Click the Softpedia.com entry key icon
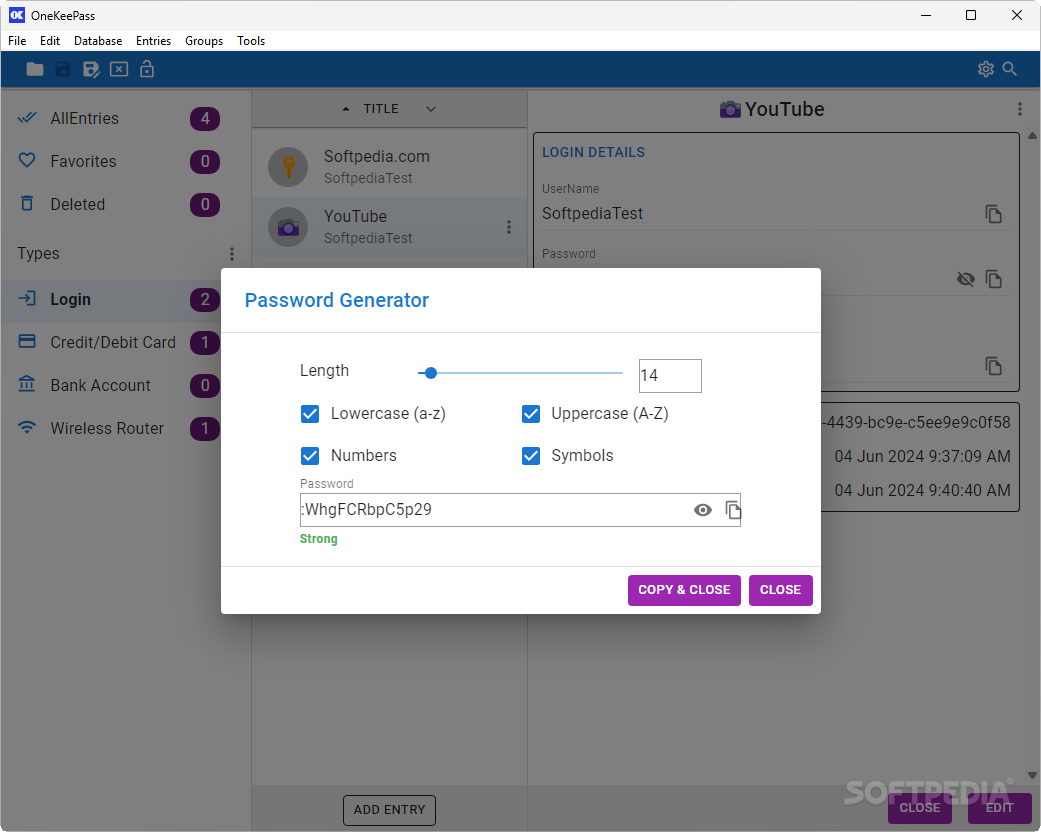 tap(288, 167)
